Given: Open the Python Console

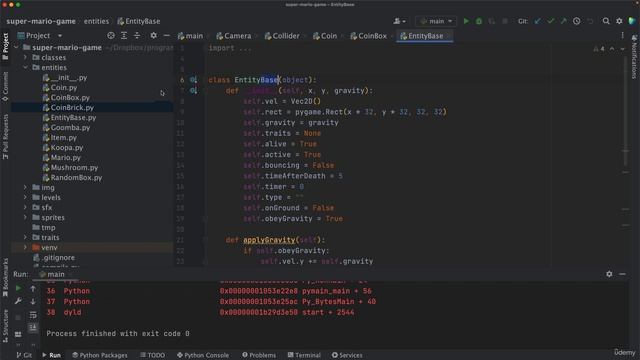Looking at the screenshot, I should (203, 355).
